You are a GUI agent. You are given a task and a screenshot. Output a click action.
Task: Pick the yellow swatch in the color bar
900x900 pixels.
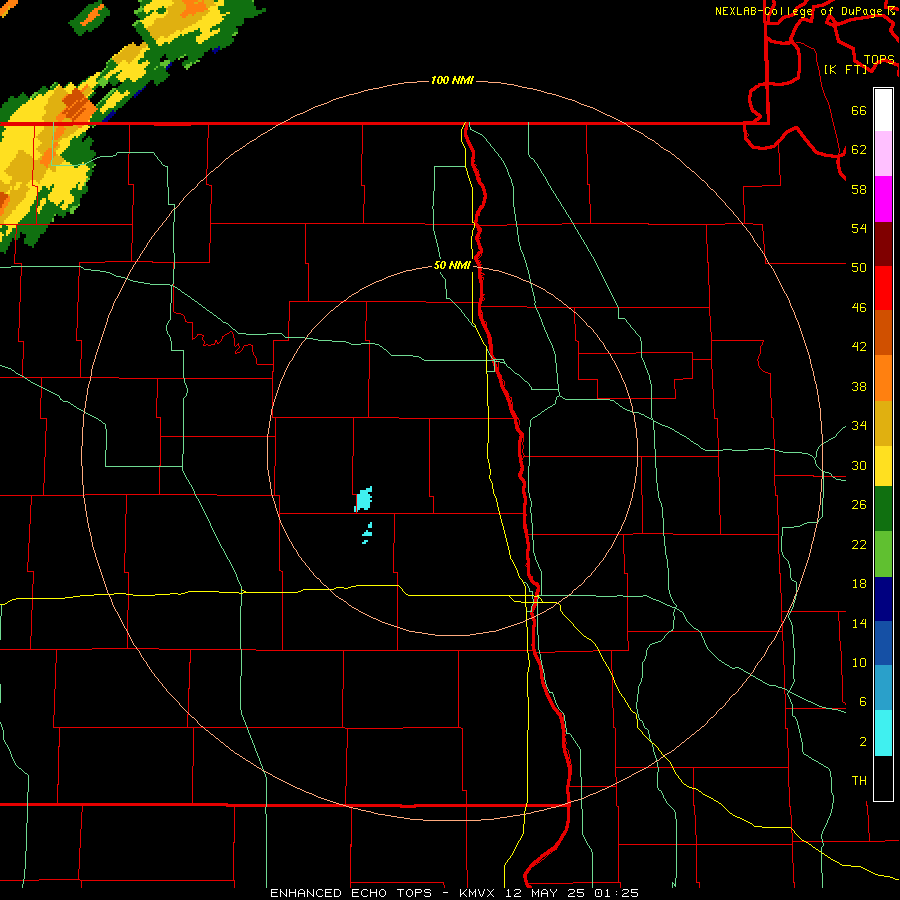click(883, 466)
